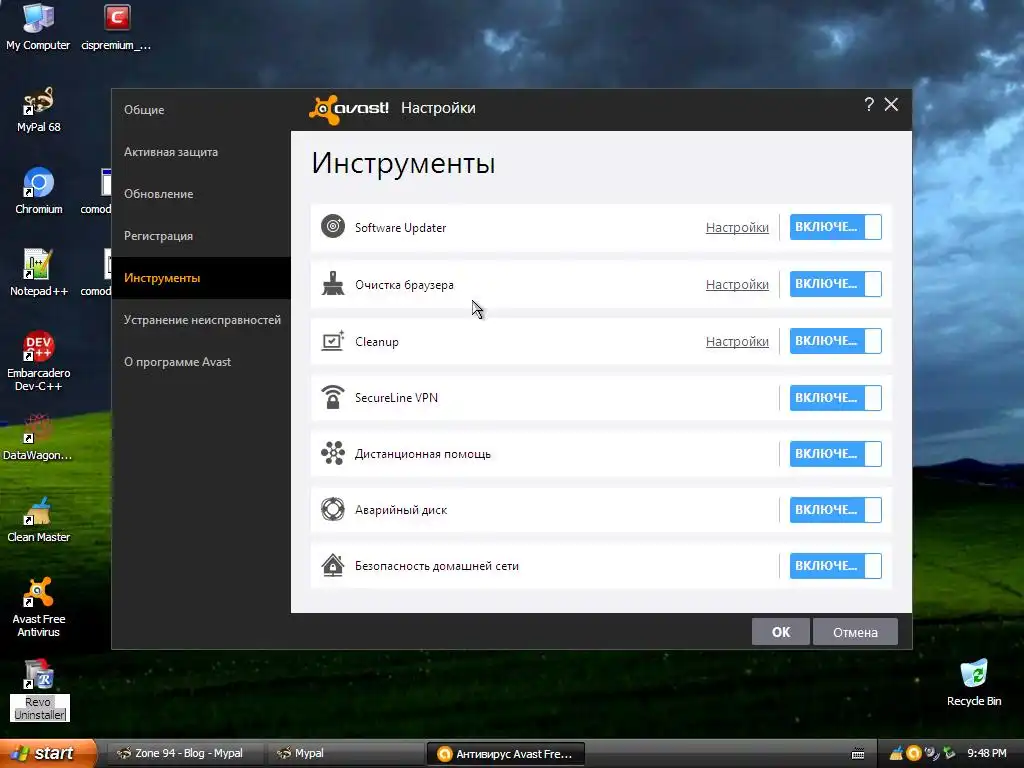Image resolution: width=1024 pixels, height=768 pixels.
Task: Select the Embarcadero Dev-C++ desktop icon
Action: tap(39, 360)
